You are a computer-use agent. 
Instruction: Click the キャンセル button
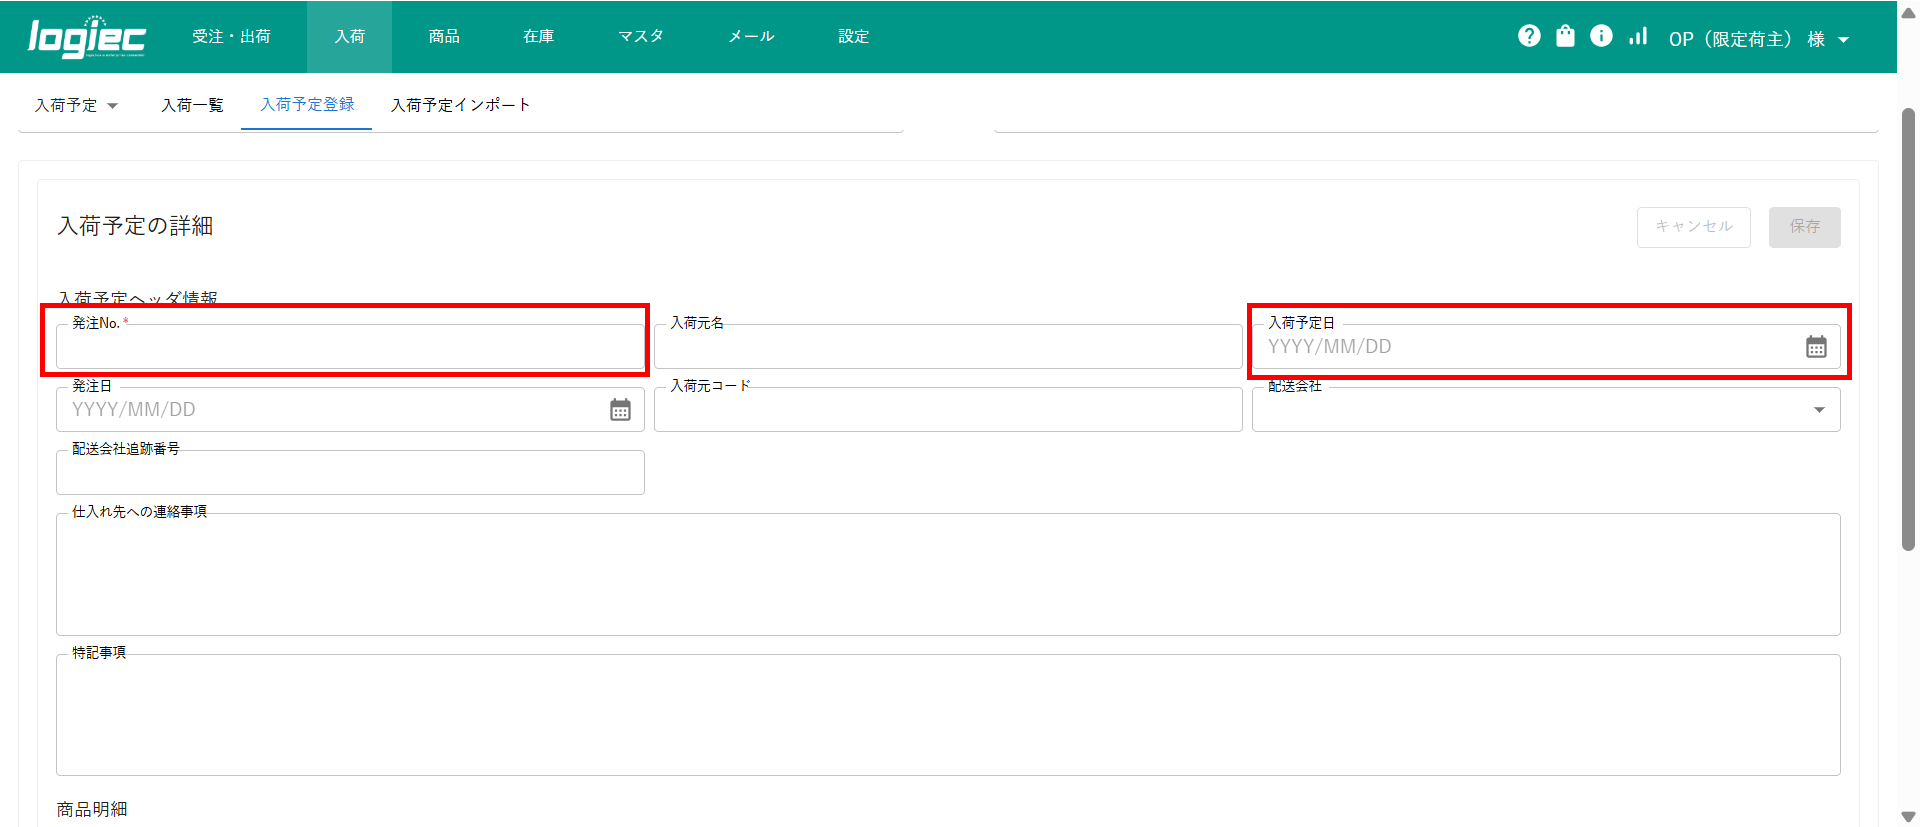pos(1693,227)
